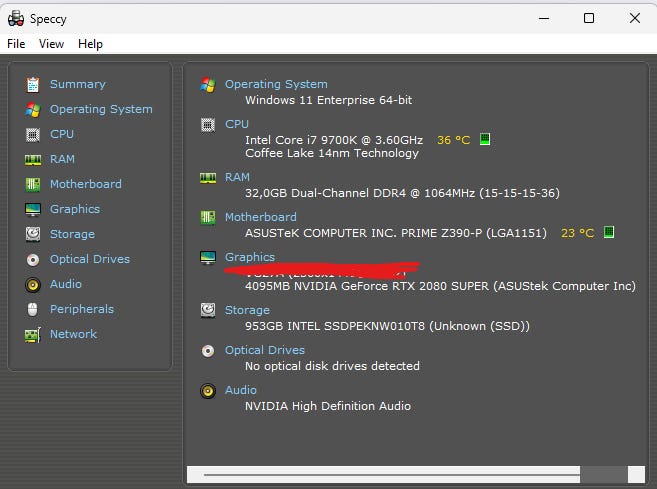Click Motherboard icon in main summary panel

pos(208,217)
